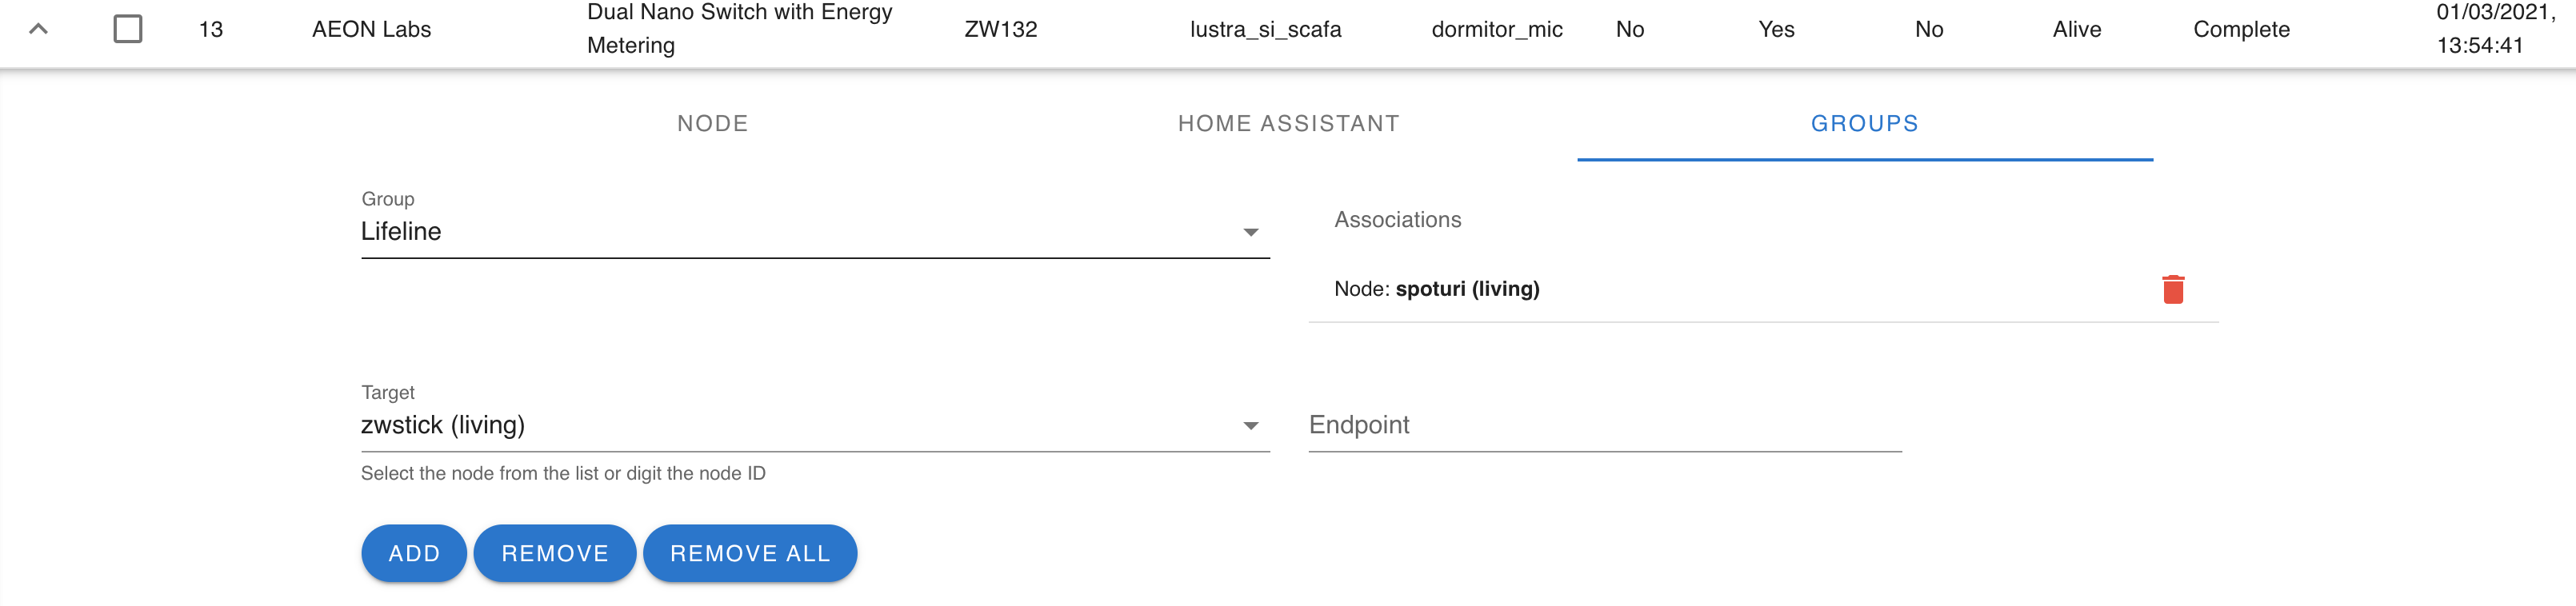Click the lustra_si_scafa node name cell
Image resolution: width=2576 pixels, height=606 pixels.
(x=1265, y=29)
